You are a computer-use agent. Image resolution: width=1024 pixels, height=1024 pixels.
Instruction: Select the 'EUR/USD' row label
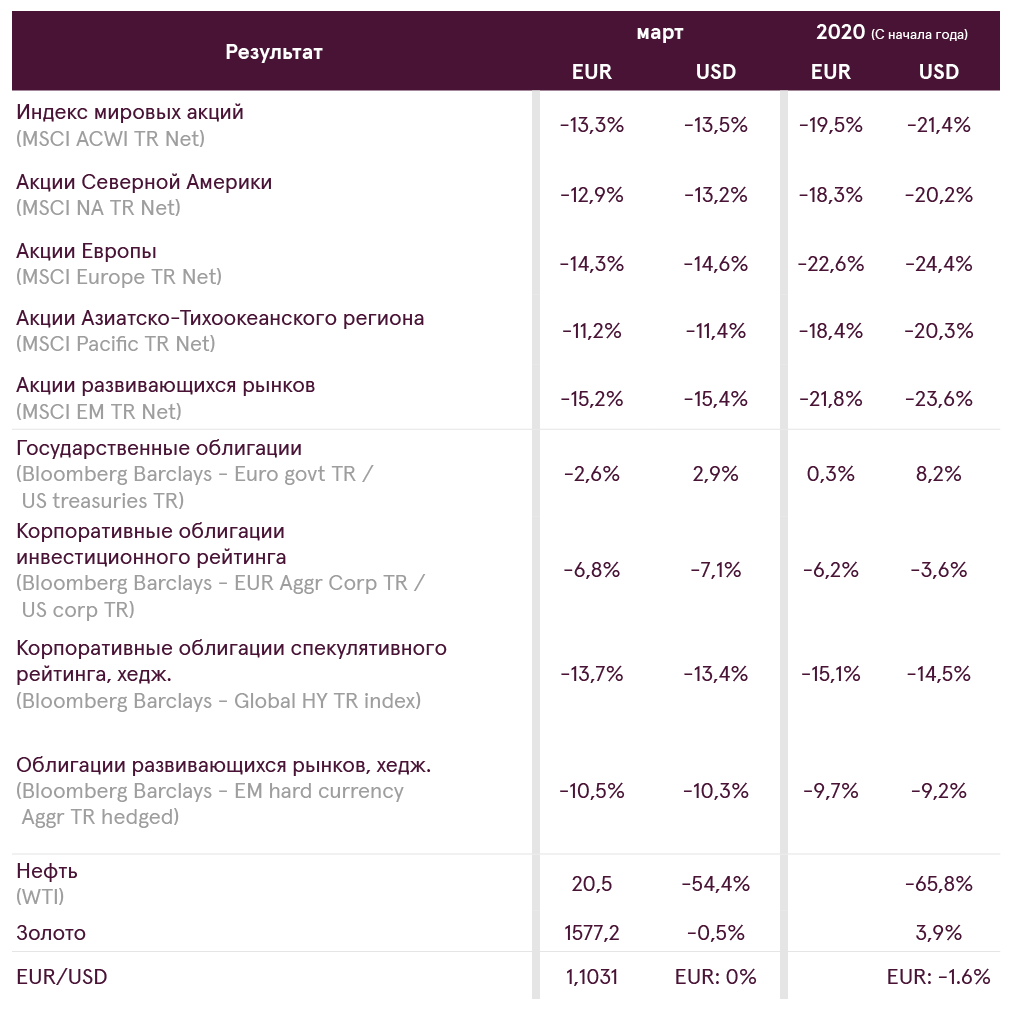[61, 977]
